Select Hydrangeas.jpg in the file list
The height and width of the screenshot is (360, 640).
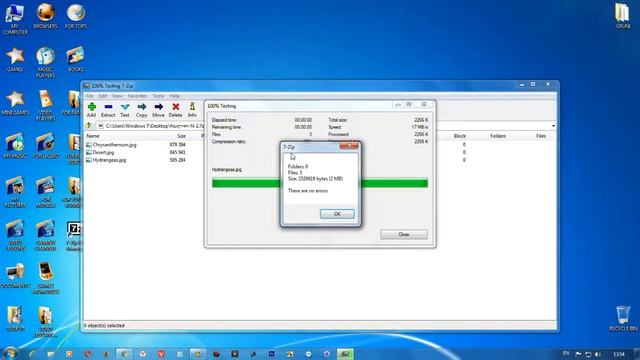click(x=109, y=160)
